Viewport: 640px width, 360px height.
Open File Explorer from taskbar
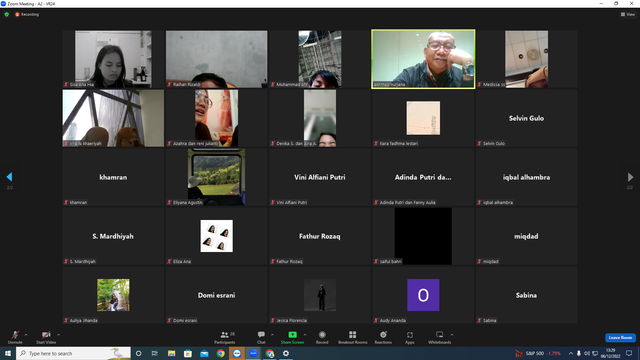[171, 353]
